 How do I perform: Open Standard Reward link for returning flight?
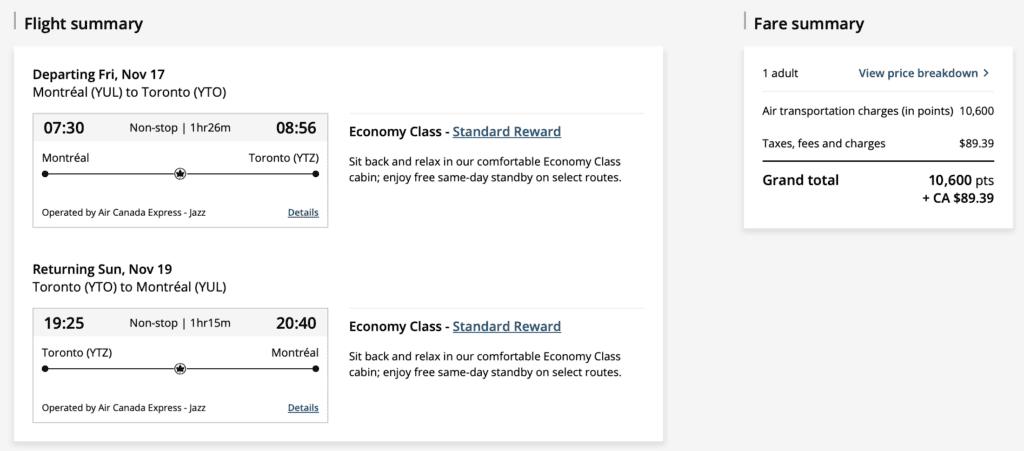tap(506, 326)
